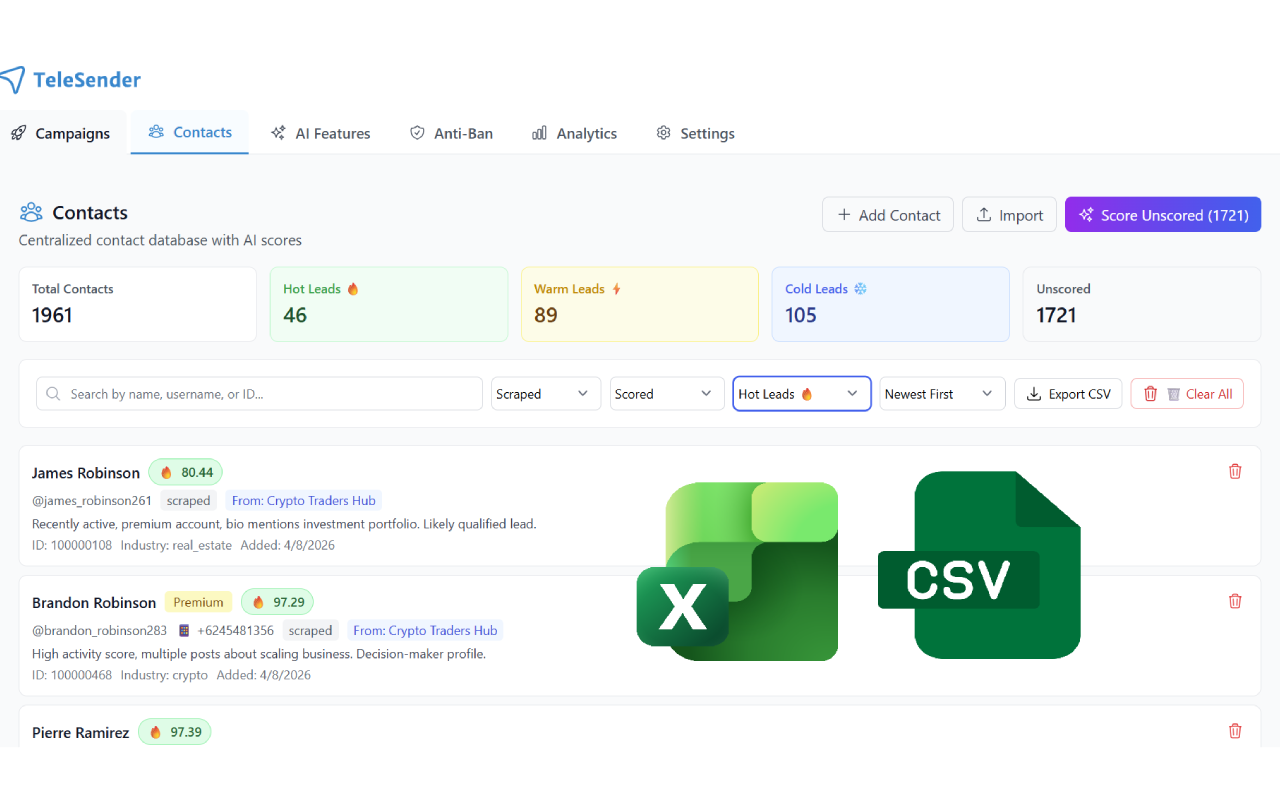Click the CSV file icon
The width and height of the screenshot is (1280, 800).
click(980, 566)
